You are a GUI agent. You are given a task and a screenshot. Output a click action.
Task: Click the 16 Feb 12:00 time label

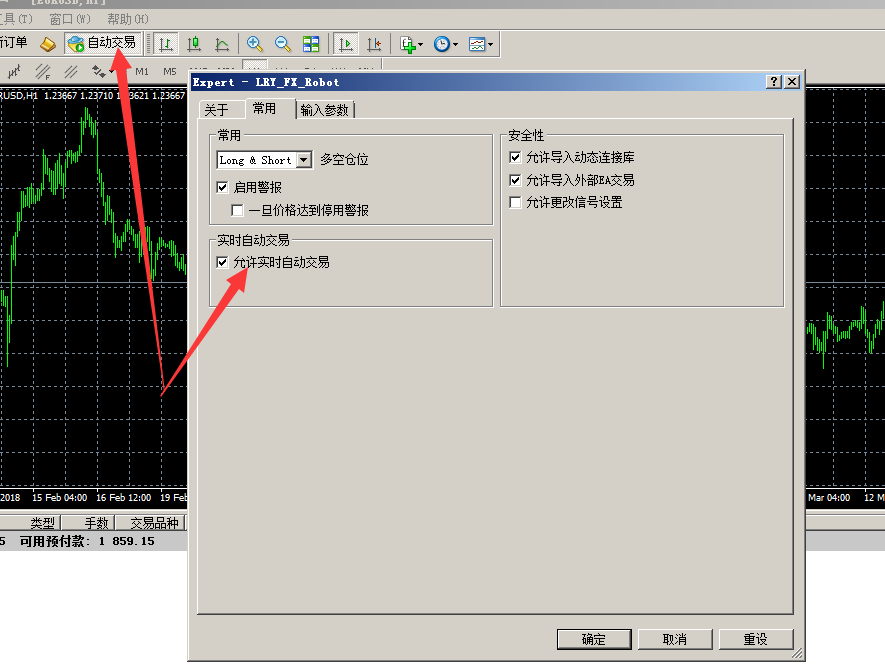point(124,497)
